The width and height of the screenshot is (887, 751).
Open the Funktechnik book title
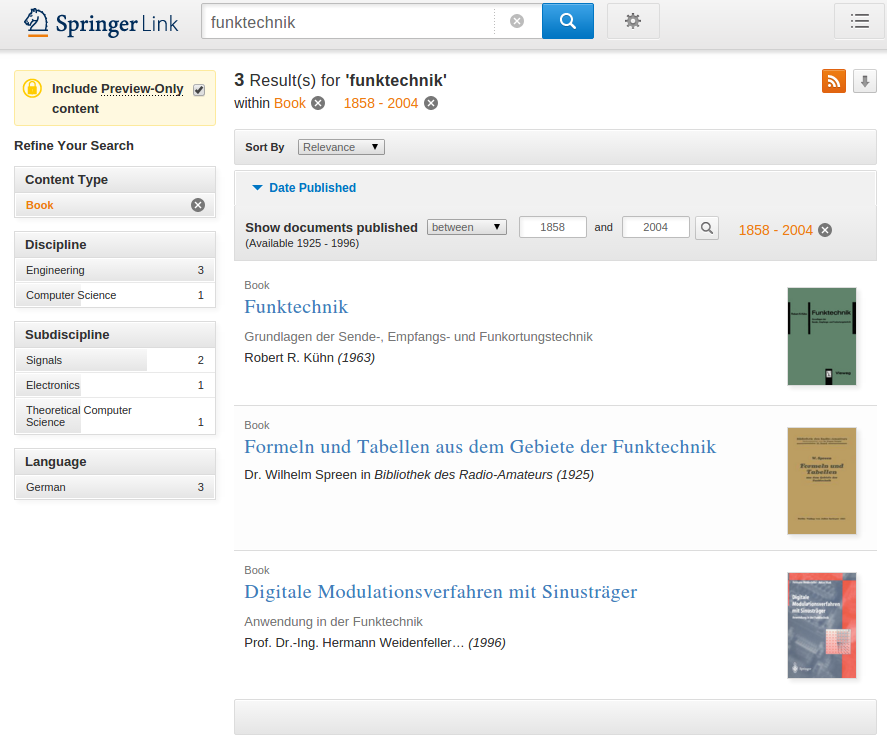(296, 307)
